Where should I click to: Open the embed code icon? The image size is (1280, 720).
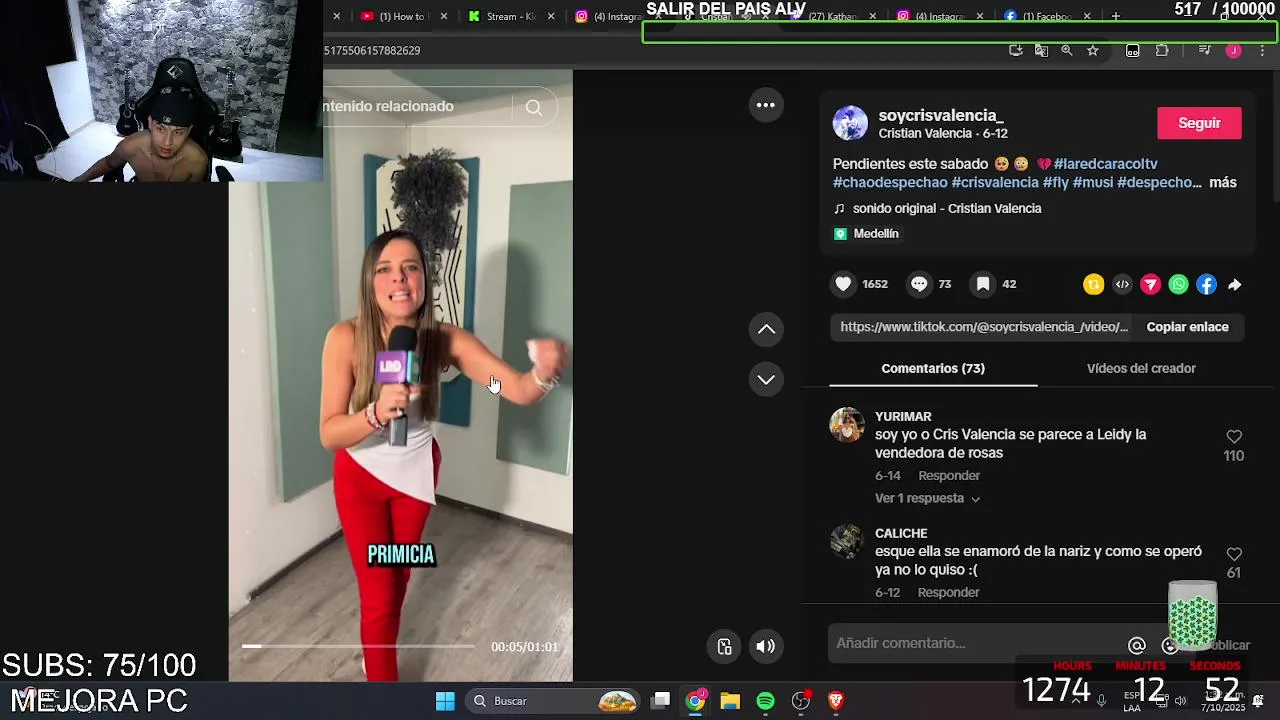coord(1122,285)
